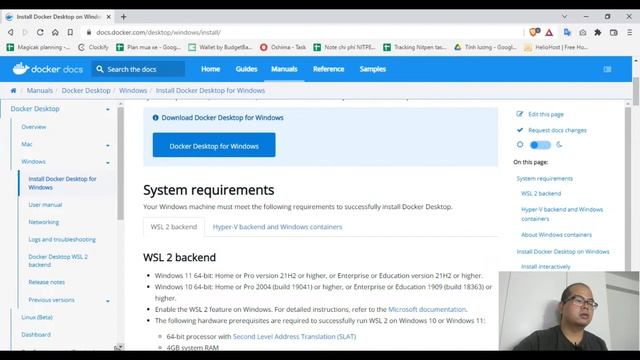This screenshot has height=360, width=640.
Task: Open the translate extension icon
Action: [567, 32]
